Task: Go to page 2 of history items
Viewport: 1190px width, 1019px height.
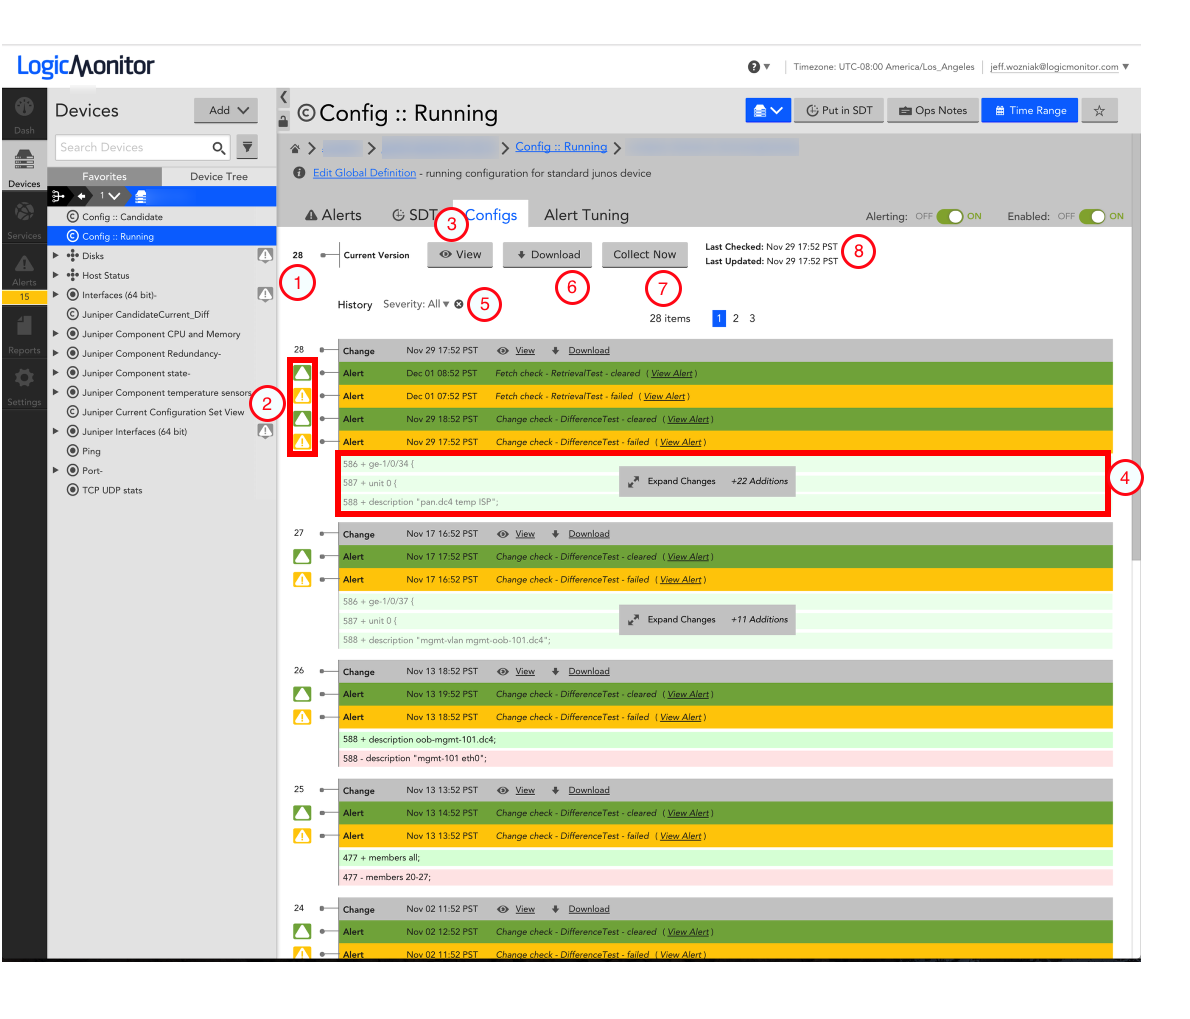Action: [x=736, y=318]
